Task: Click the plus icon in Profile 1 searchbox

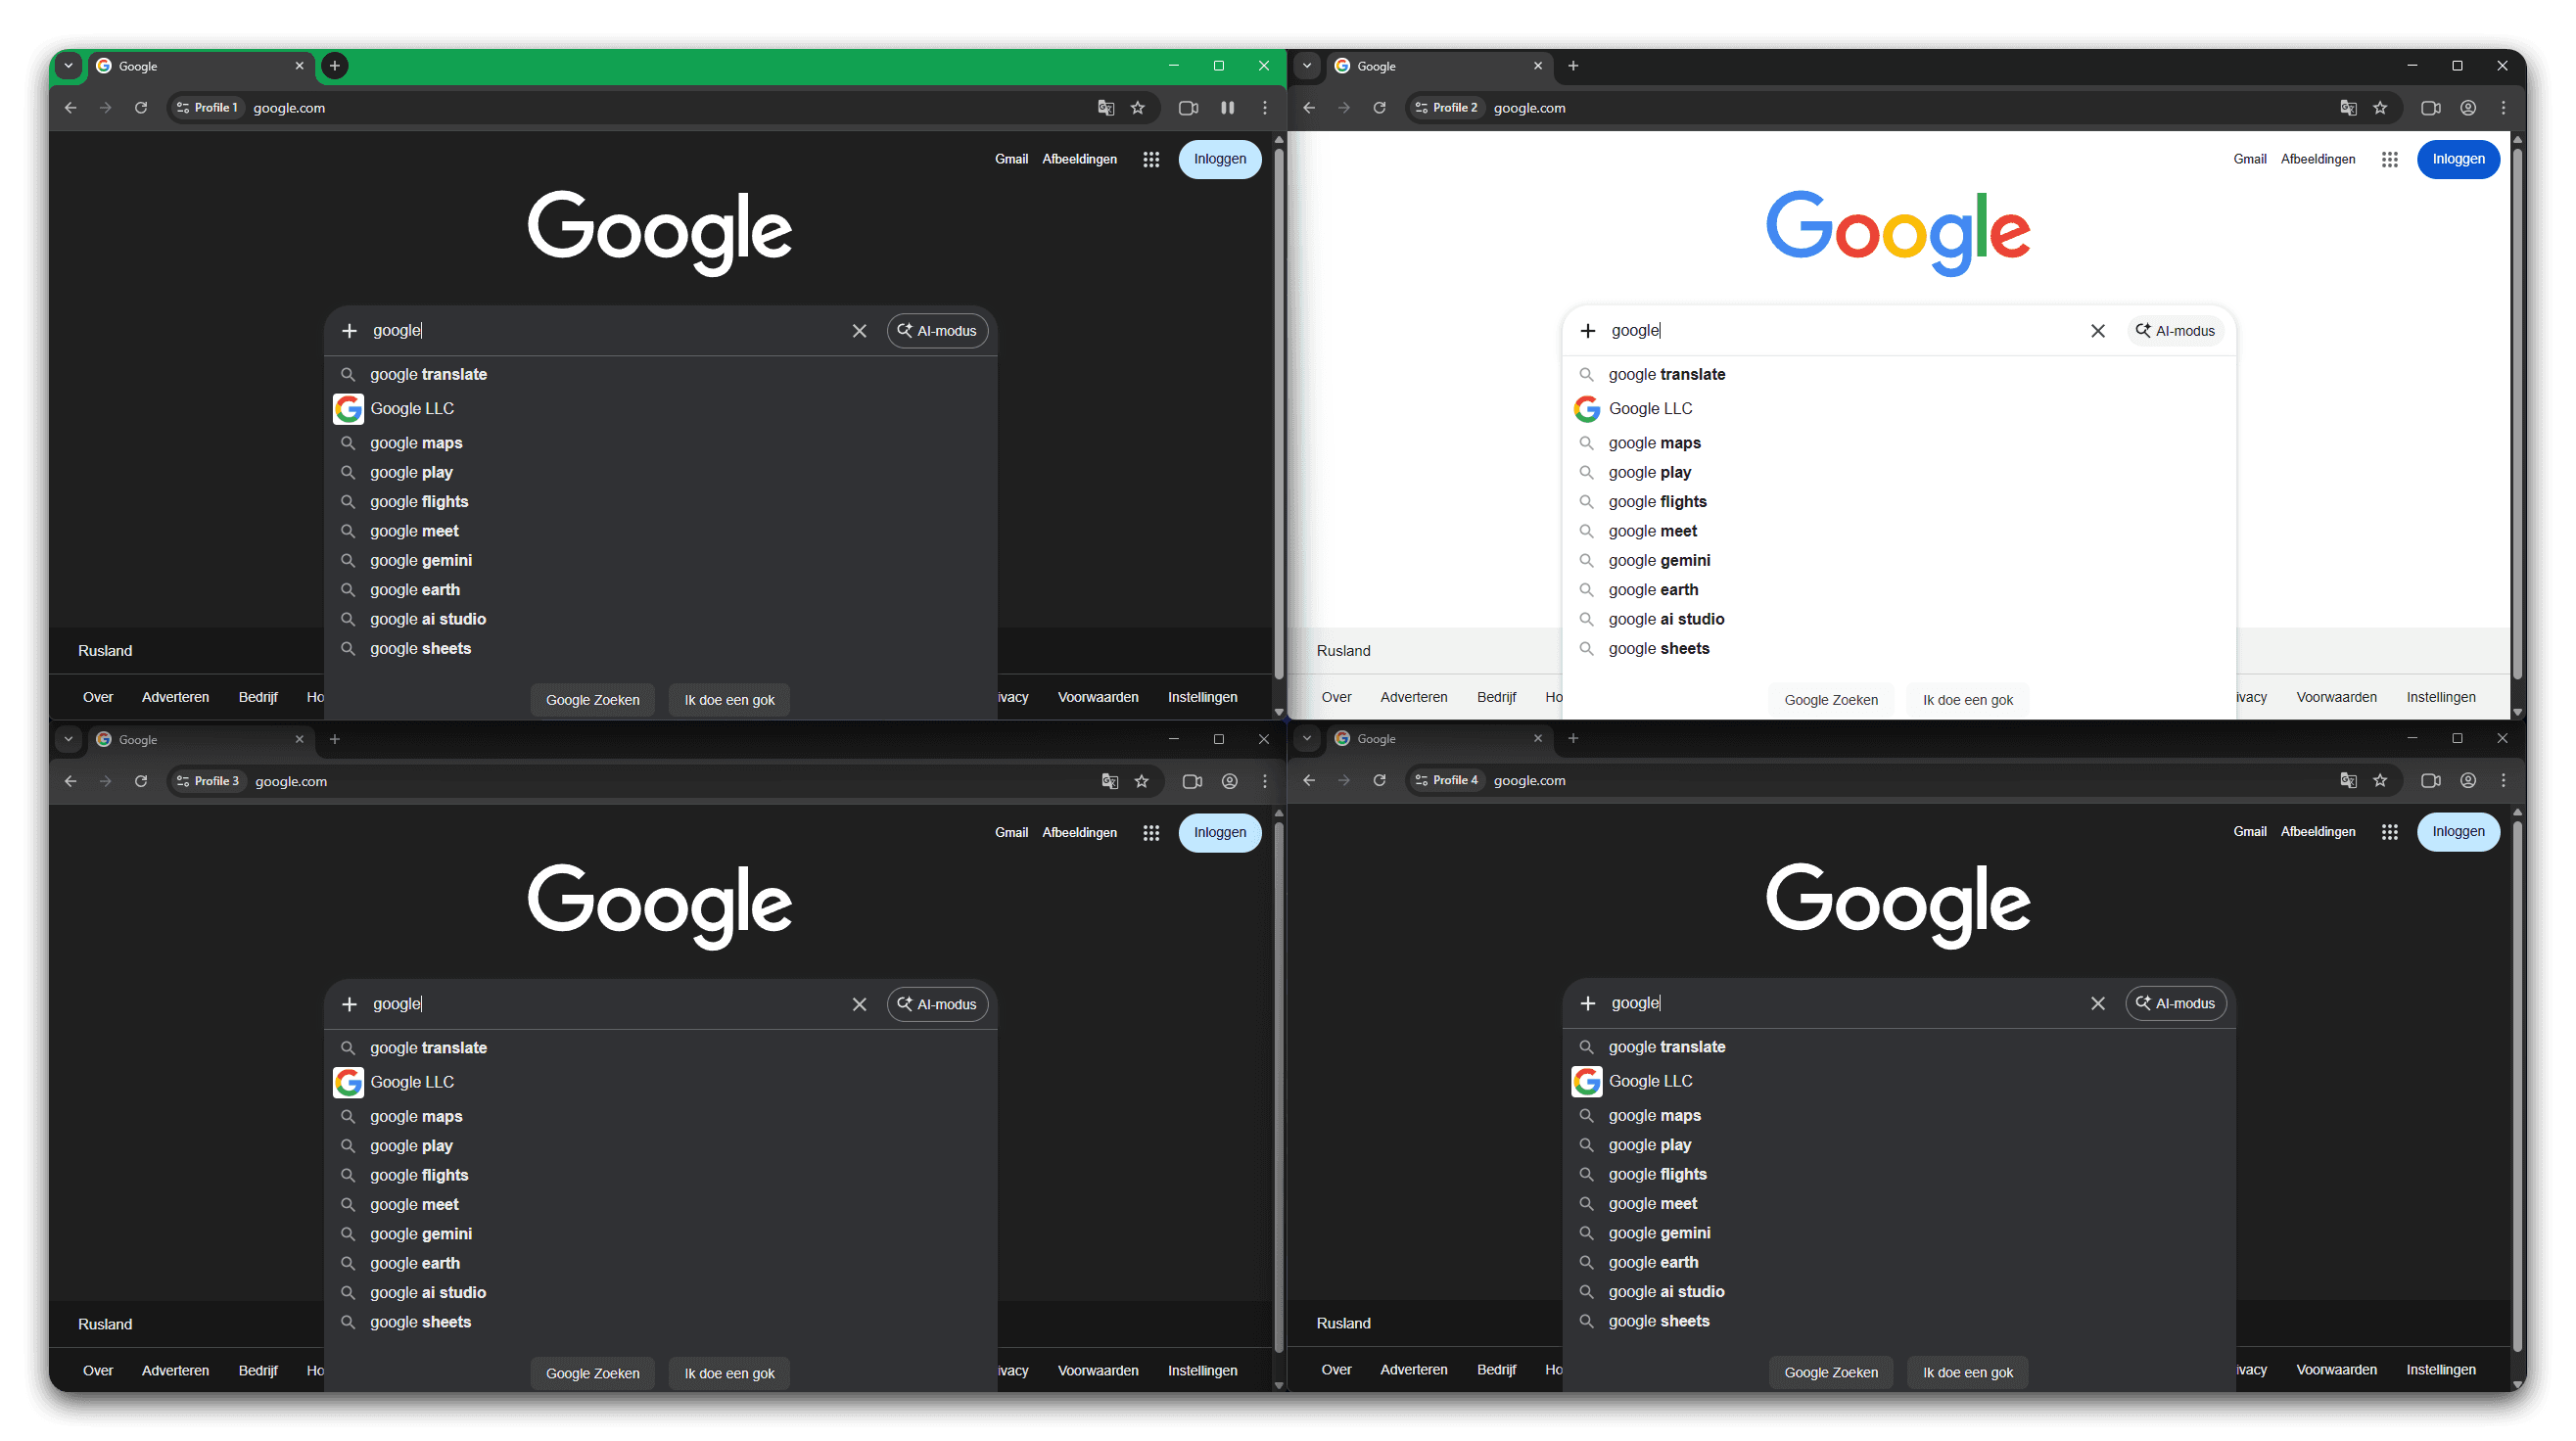Action: click(x=349, y=331)
